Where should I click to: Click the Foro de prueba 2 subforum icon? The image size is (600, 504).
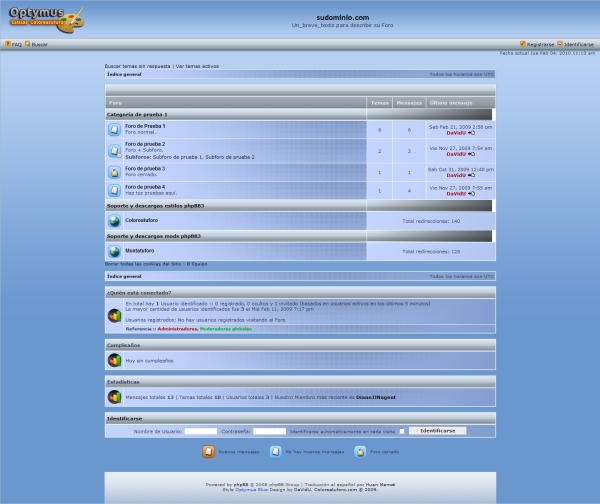pos(115,151)
